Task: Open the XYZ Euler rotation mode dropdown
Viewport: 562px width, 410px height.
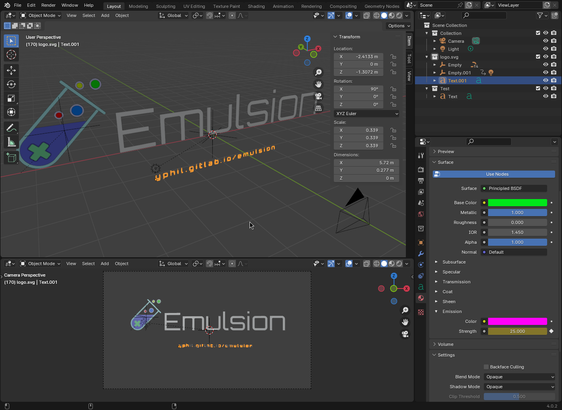Action: tap(366, 114)
